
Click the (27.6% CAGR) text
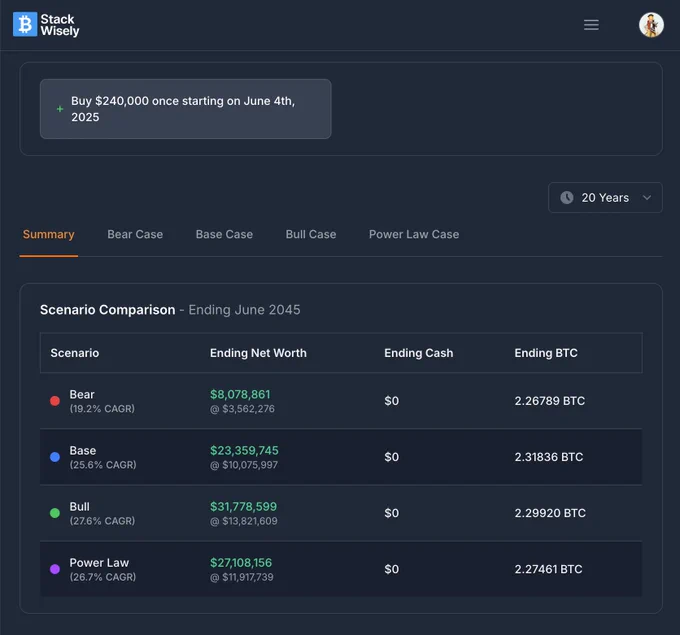coord(102,521)
